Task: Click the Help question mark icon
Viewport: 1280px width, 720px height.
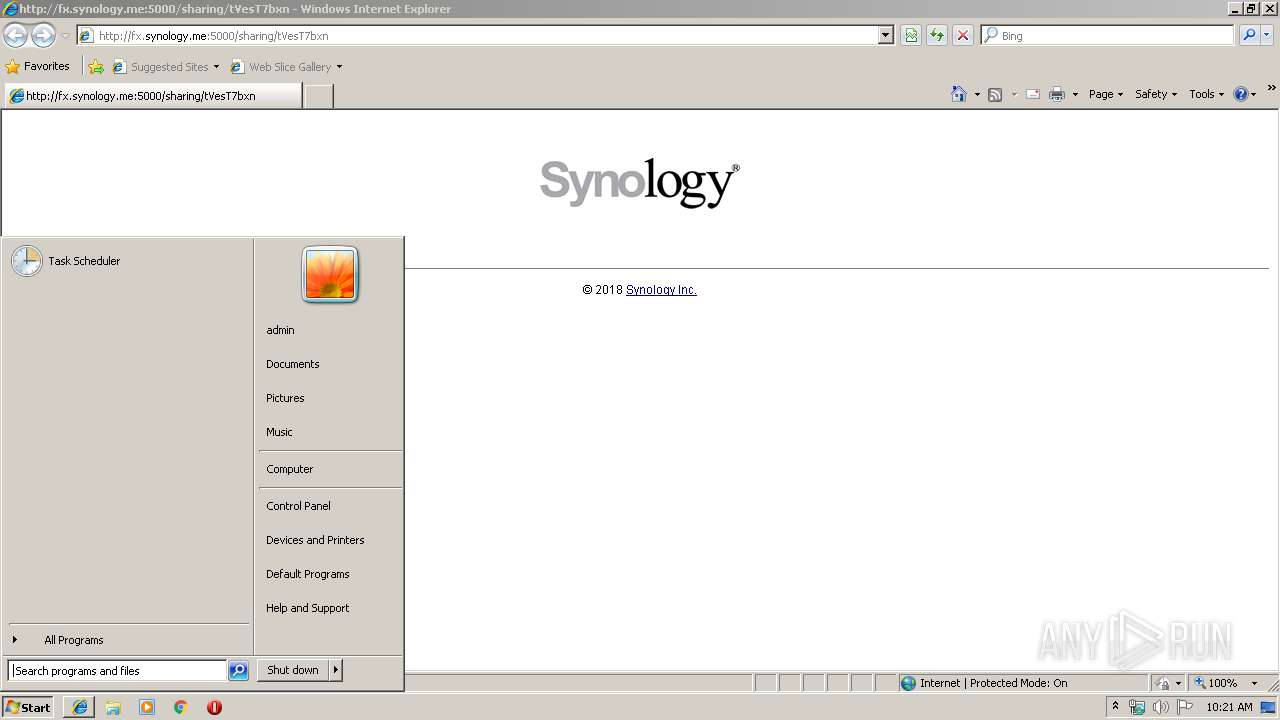Action: click(1241, 94)
